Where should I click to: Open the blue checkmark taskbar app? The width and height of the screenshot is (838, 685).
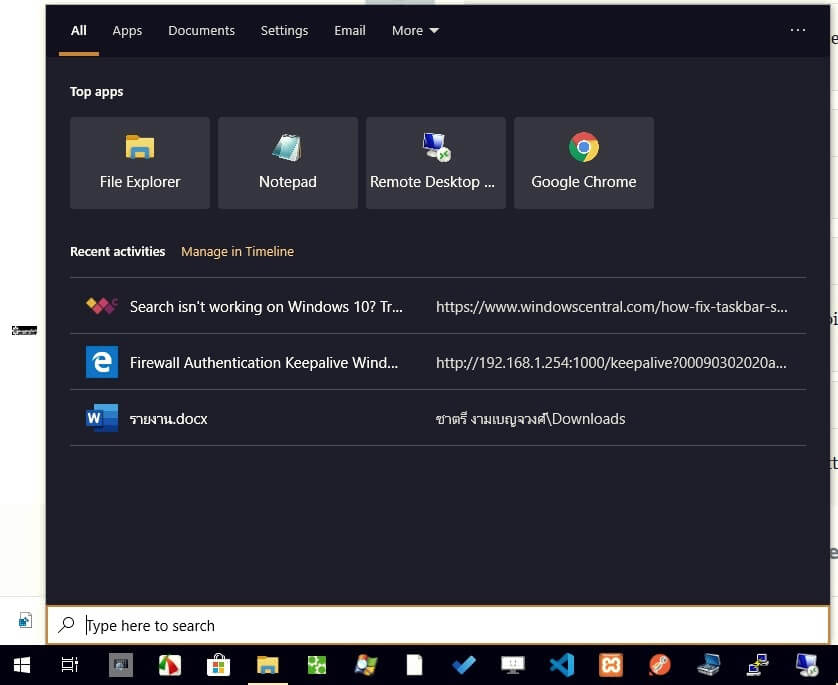(x=463, y=665)
